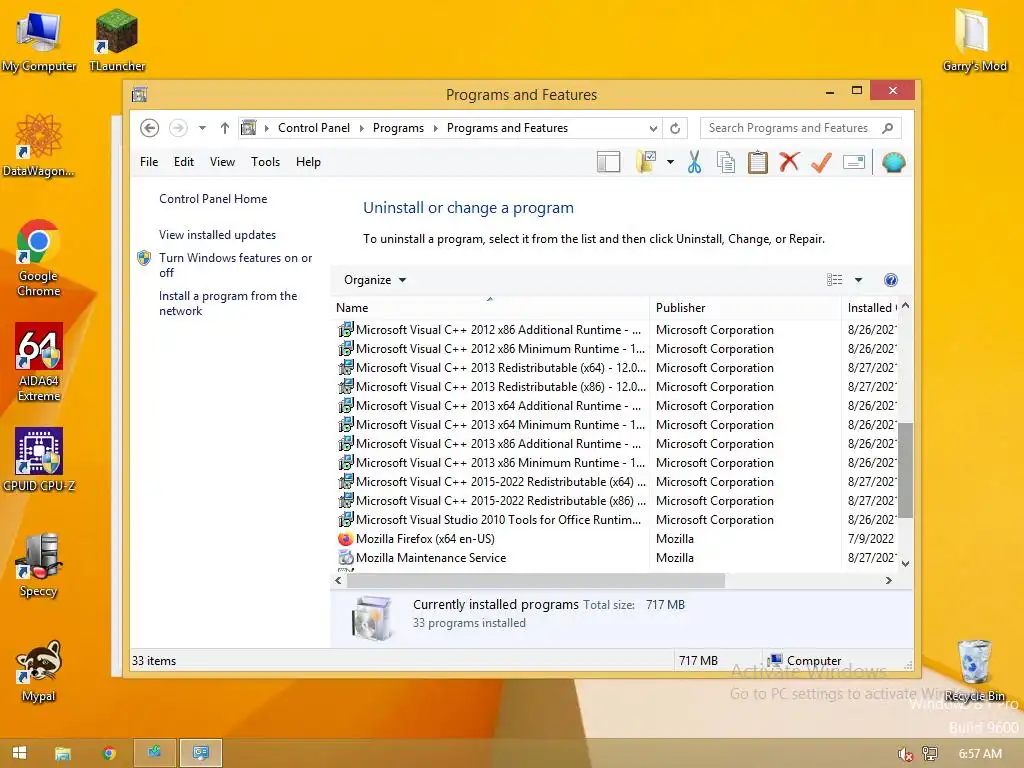Screen dimensions: 1024x768
Task: Expand the Programs breadcrumb arrow
Action: click(436, 128)
